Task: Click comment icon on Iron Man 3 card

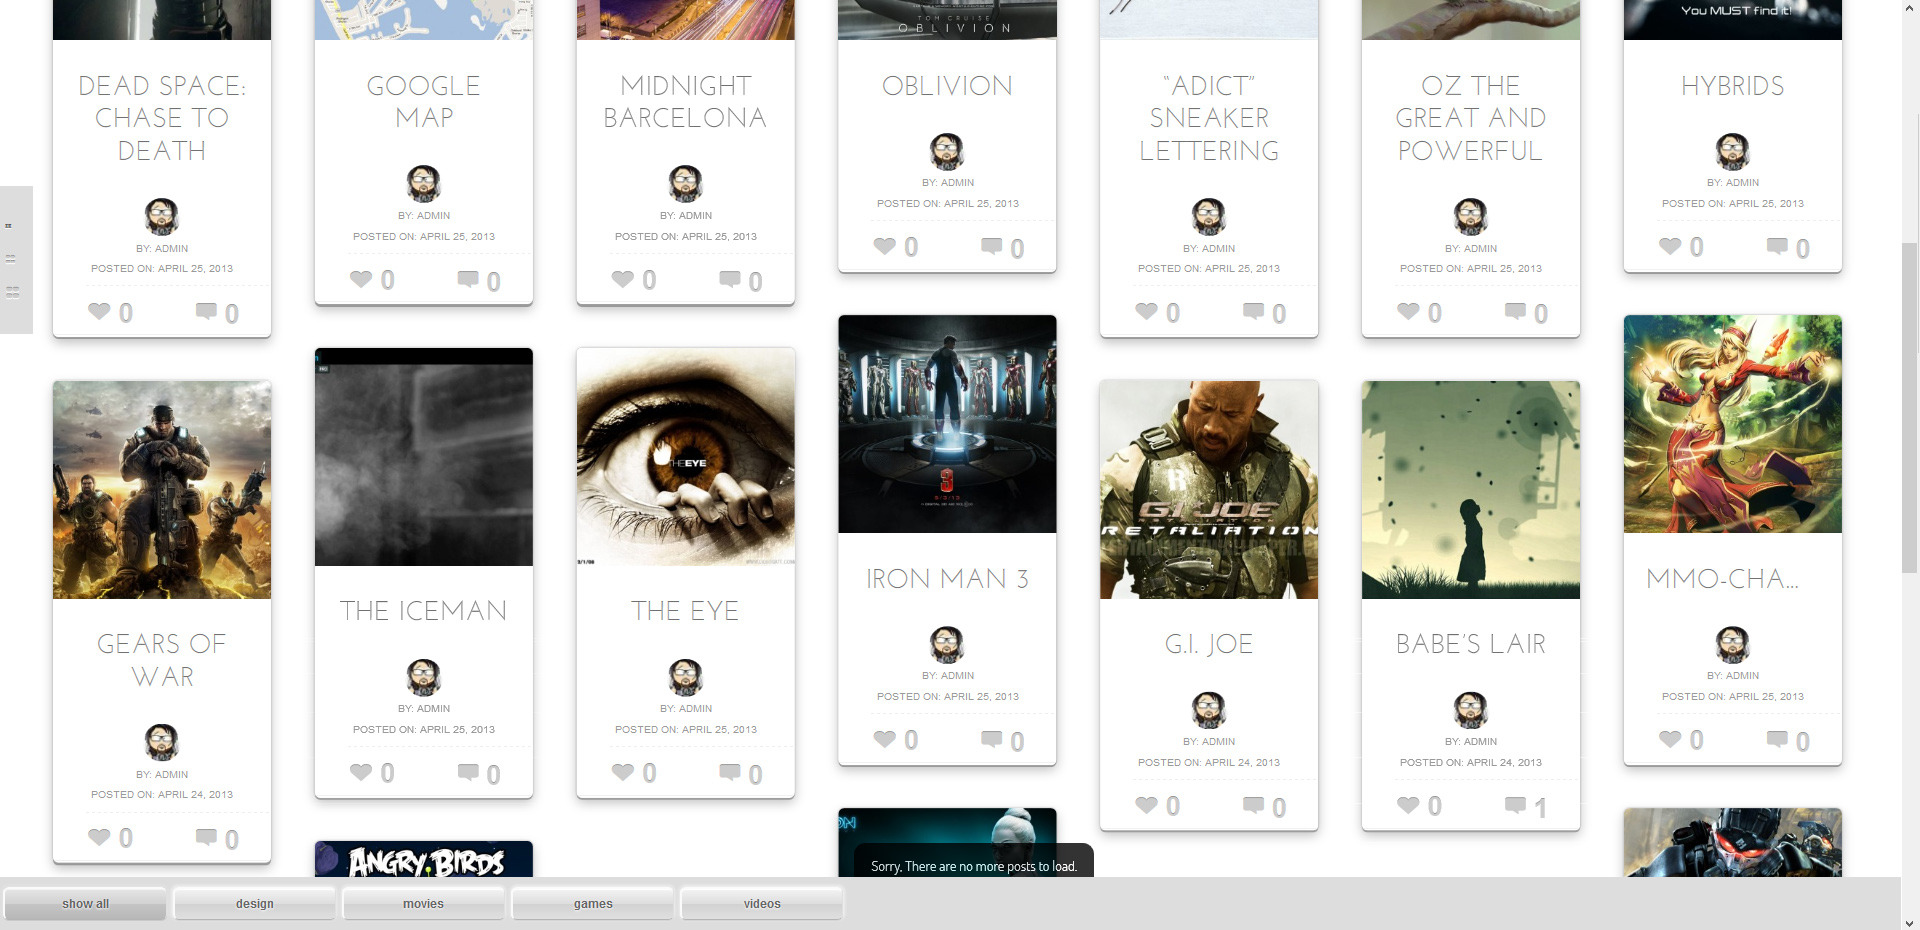Action: pos(992,739)
